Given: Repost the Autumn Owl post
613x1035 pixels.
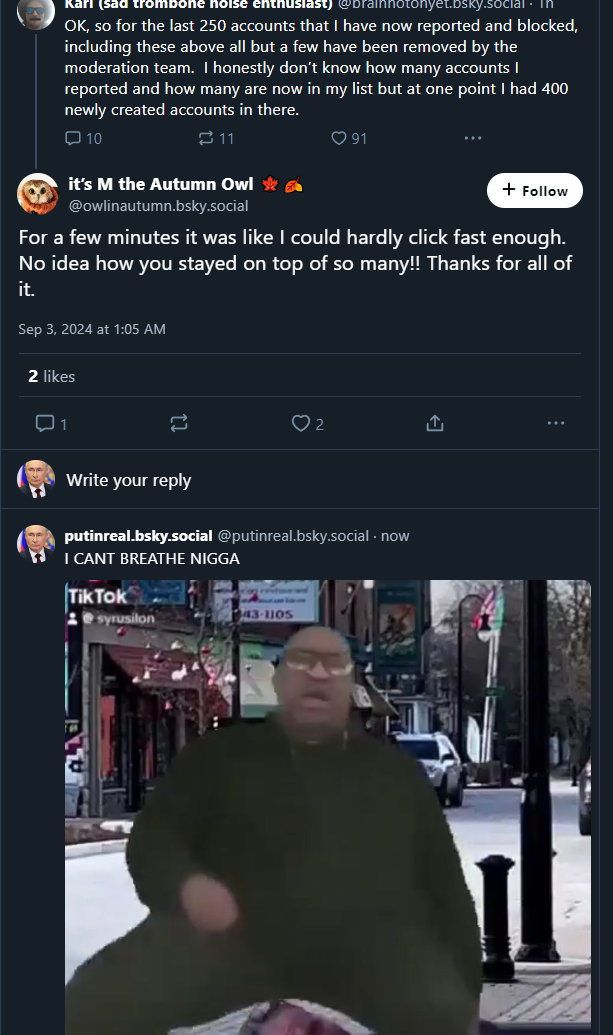Looking at the screenshot, I should pos(179,423).
